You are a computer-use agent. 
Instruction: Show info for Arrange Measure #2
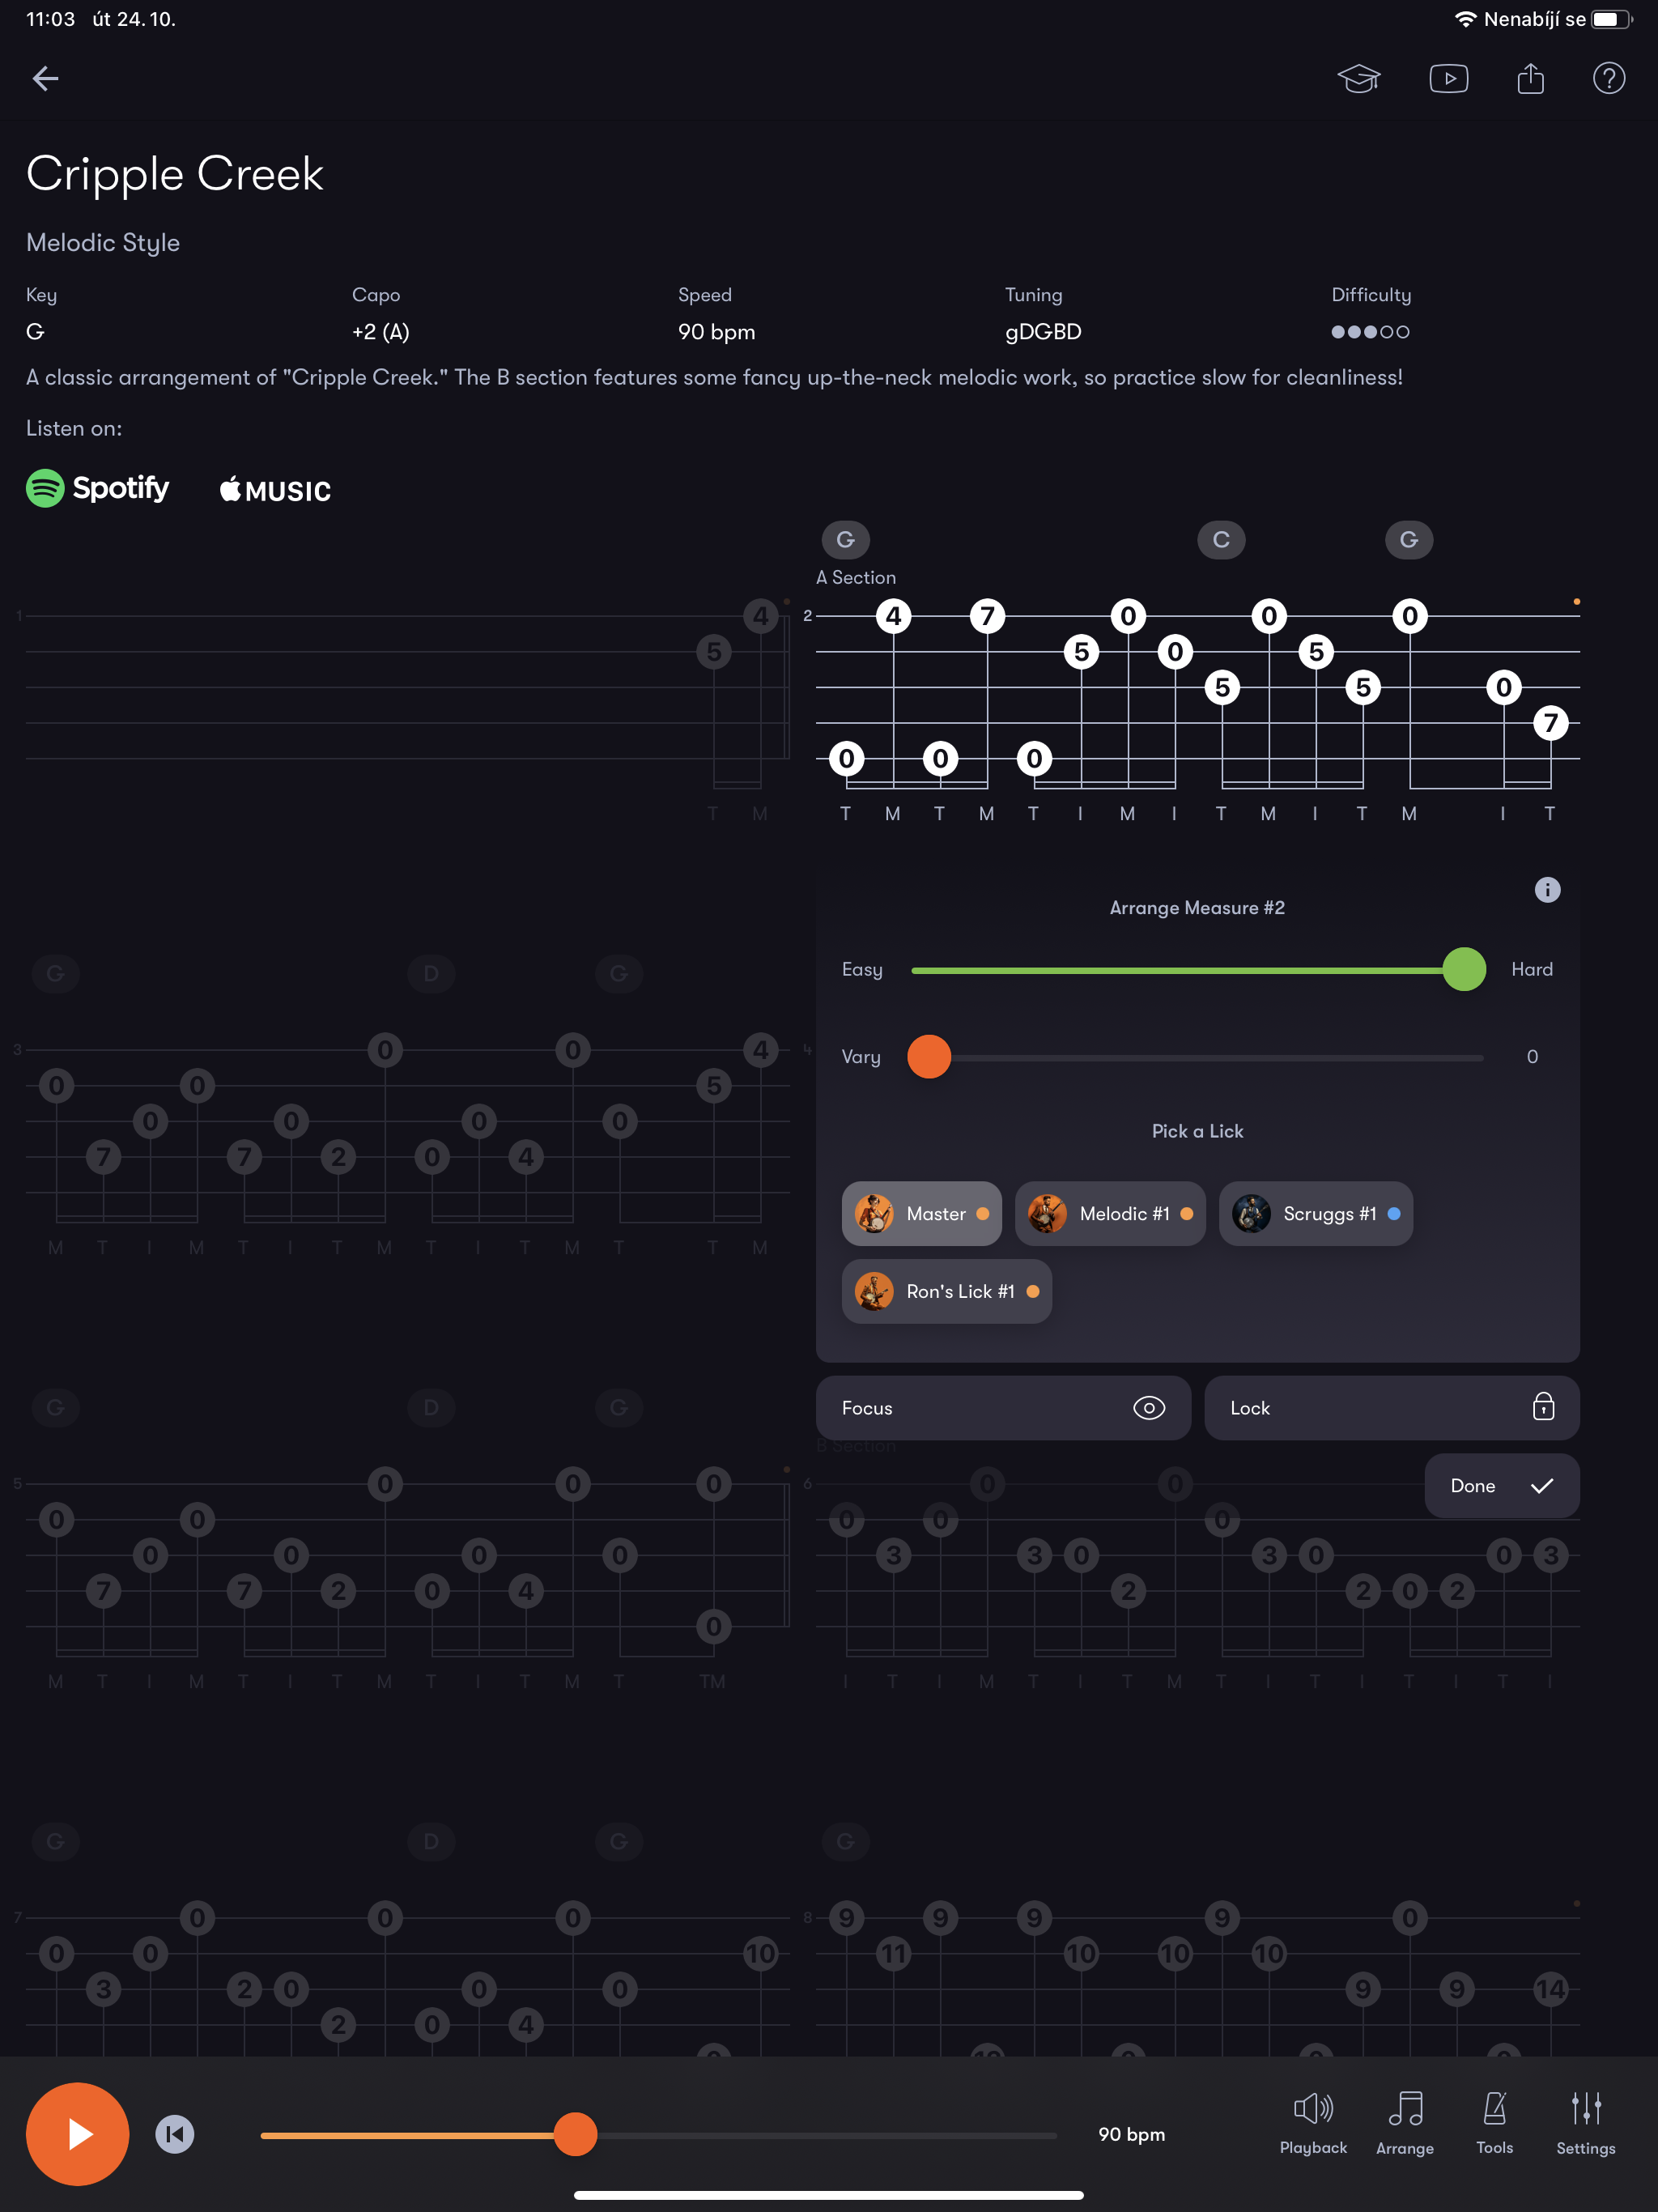(1547, 889)
